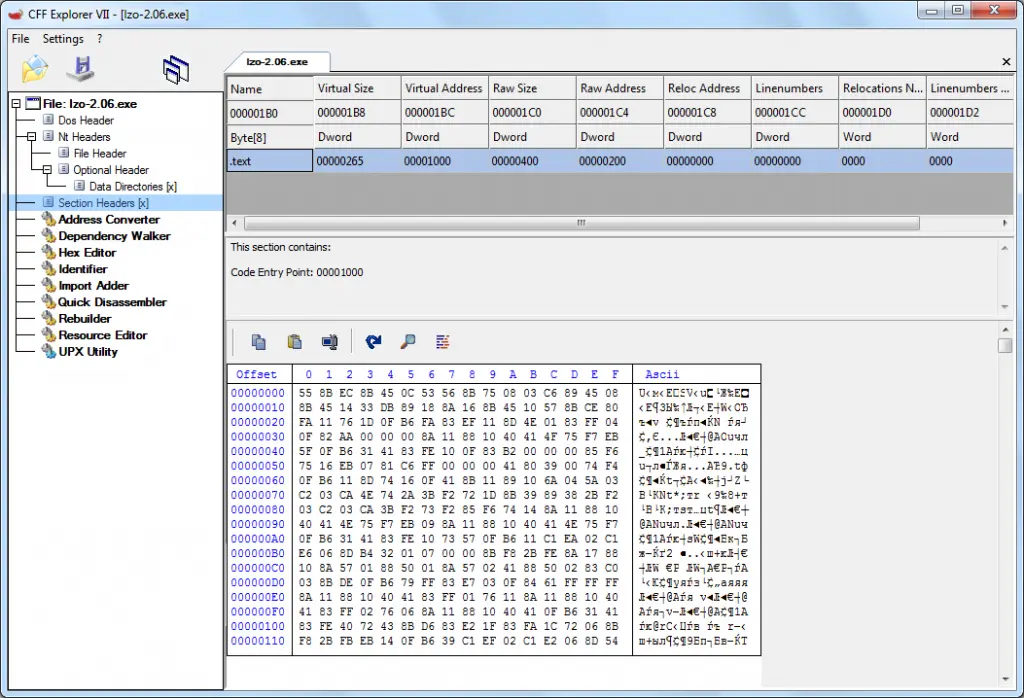Open the Settings menu
Screen dimensions: 1024x698
(63, 39)
